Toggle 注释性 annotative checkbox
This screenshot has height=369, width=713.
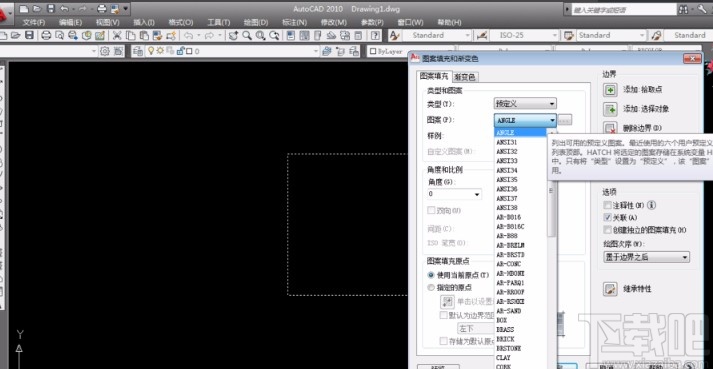(607, 205)
